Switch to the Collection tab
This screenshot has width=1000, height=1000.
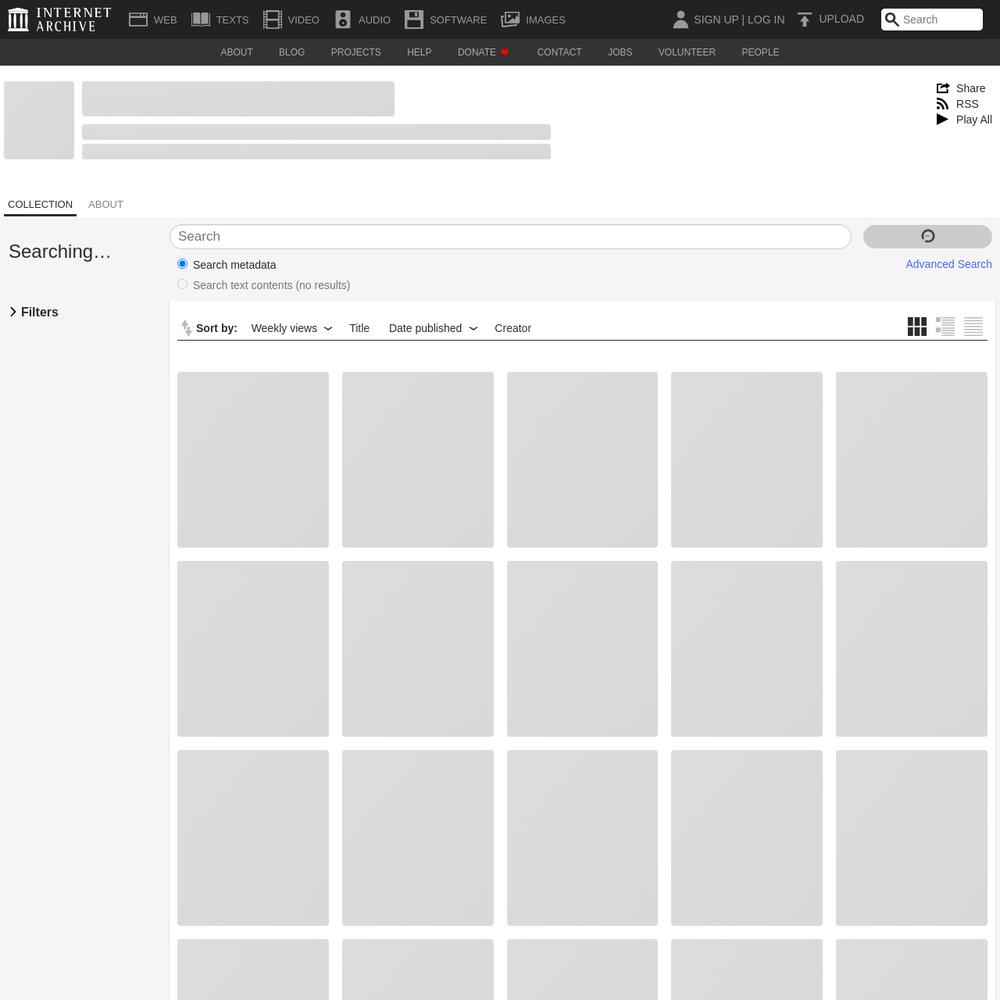[40, 204]
